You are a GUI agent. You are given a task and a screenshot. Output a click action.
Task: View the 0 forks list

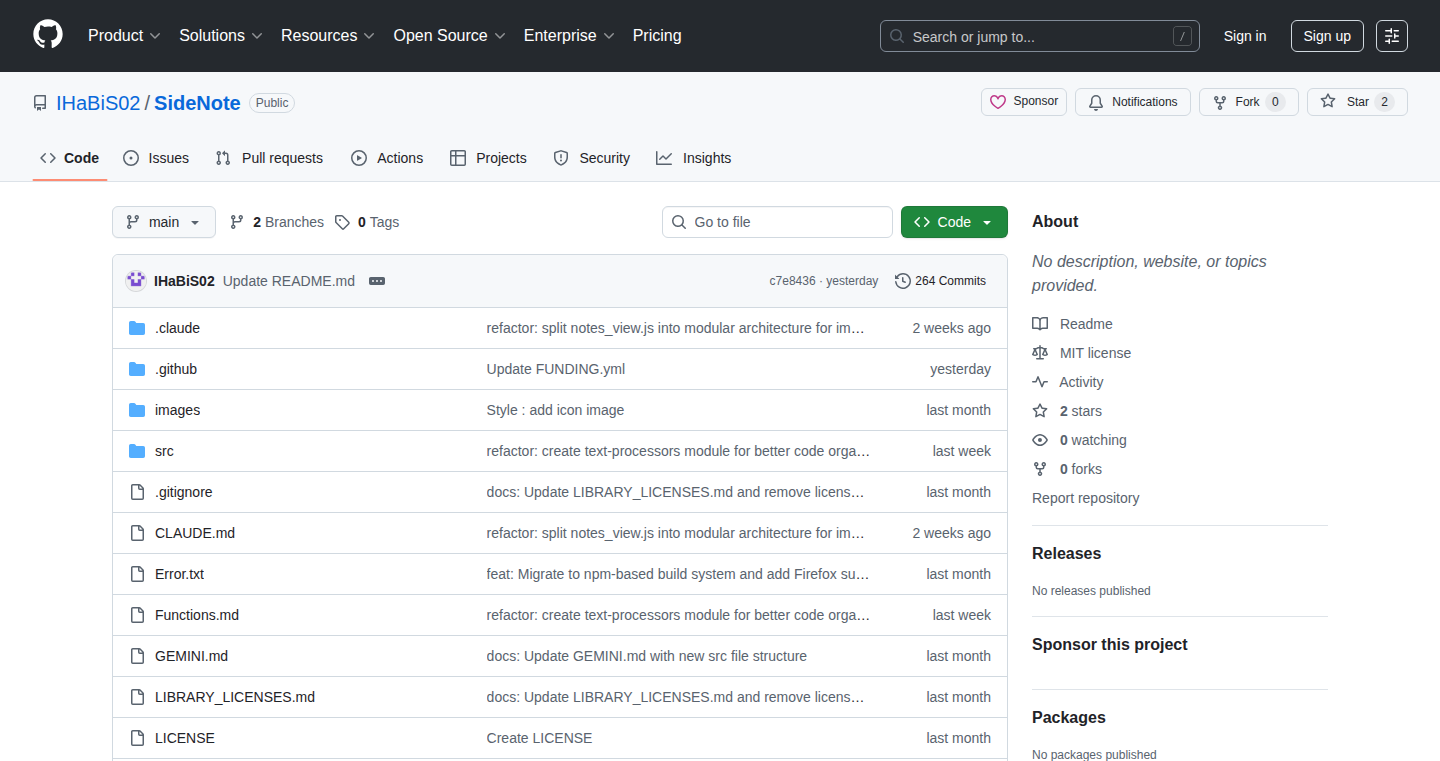(x=1067, y=469)
